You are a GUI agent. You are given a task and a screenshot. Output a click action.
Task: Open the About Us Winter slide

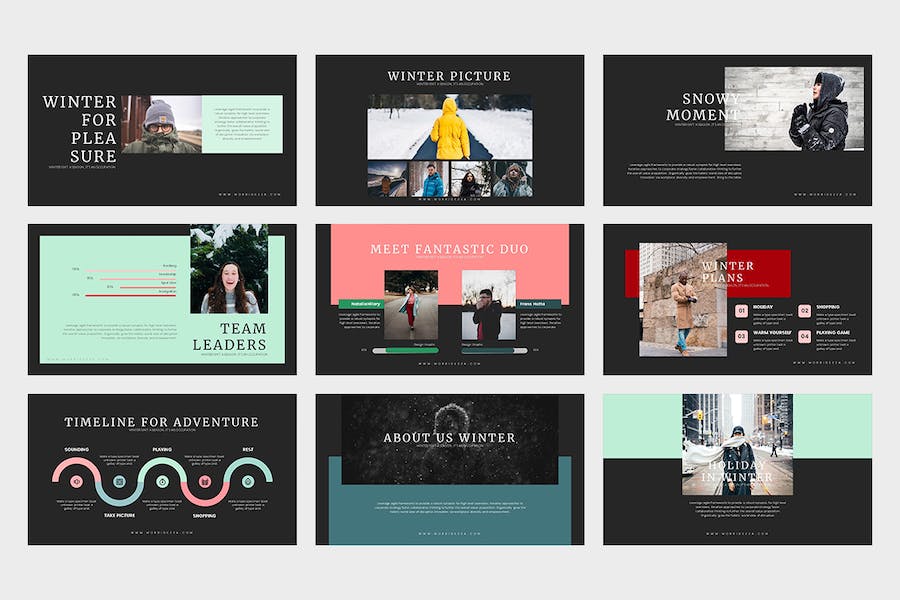450,469
